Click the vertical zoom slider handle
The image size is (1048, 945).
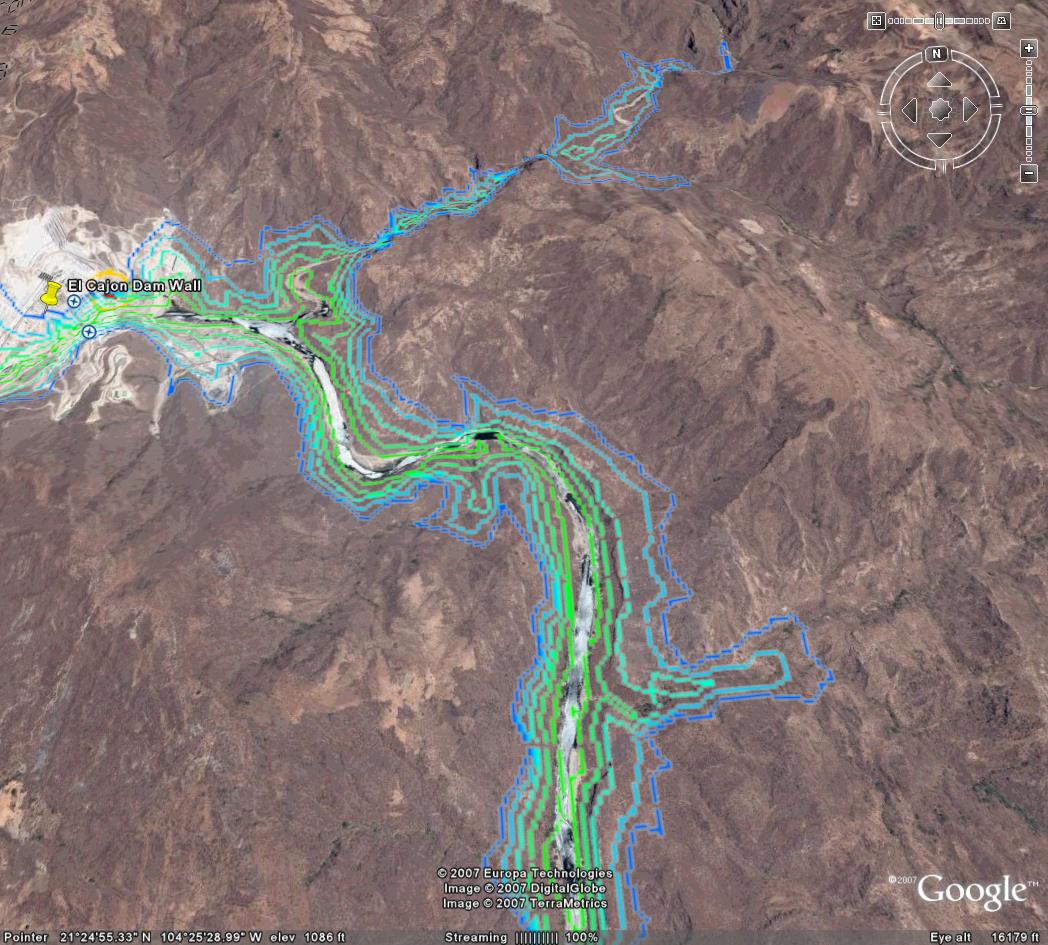pos(1029,110)
